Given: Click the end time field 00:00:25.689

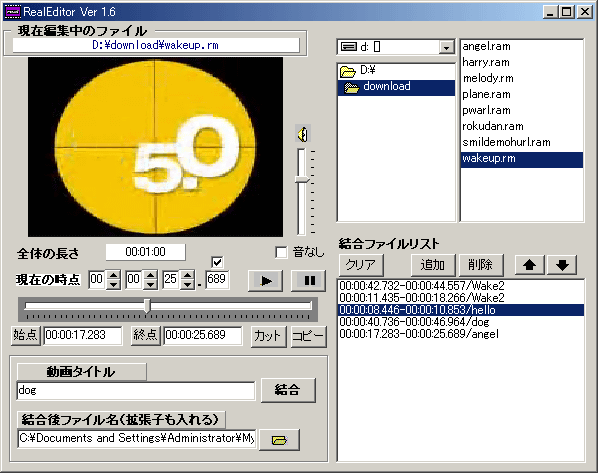Looking at the screenshot, I should point(203,335).
